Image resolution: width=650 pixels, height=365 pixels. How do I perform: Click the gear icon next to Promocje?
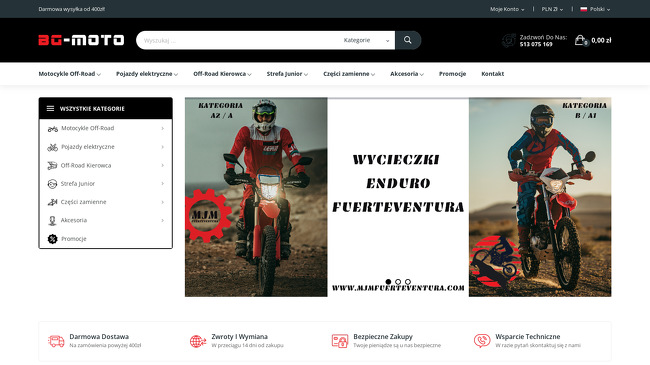[52, 239]
